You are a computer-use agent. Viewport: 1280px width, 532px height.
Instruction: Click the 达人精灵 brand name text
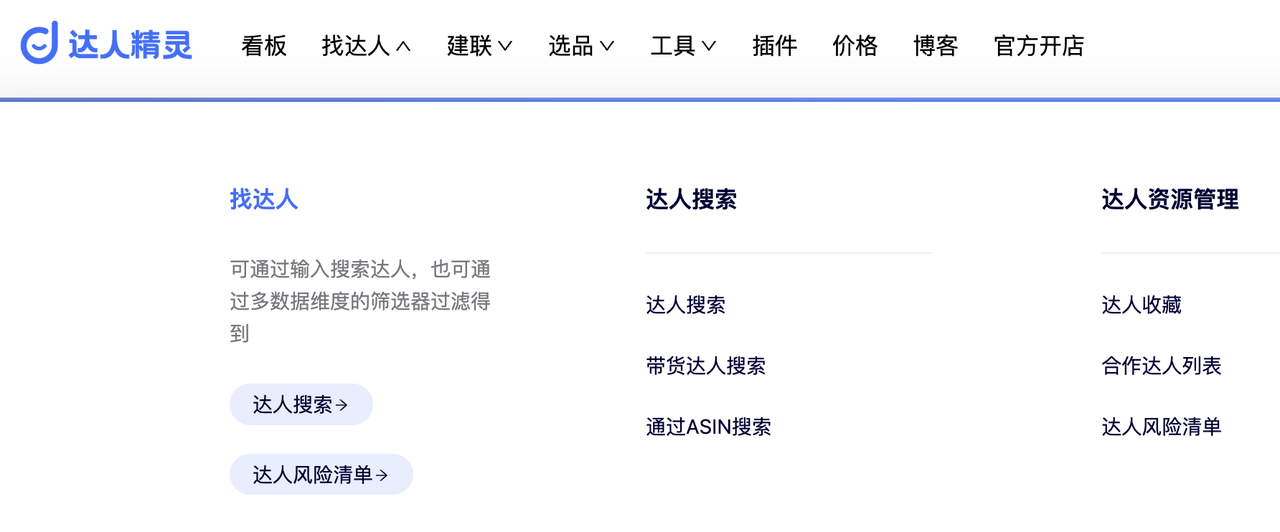tap(130, 45)
